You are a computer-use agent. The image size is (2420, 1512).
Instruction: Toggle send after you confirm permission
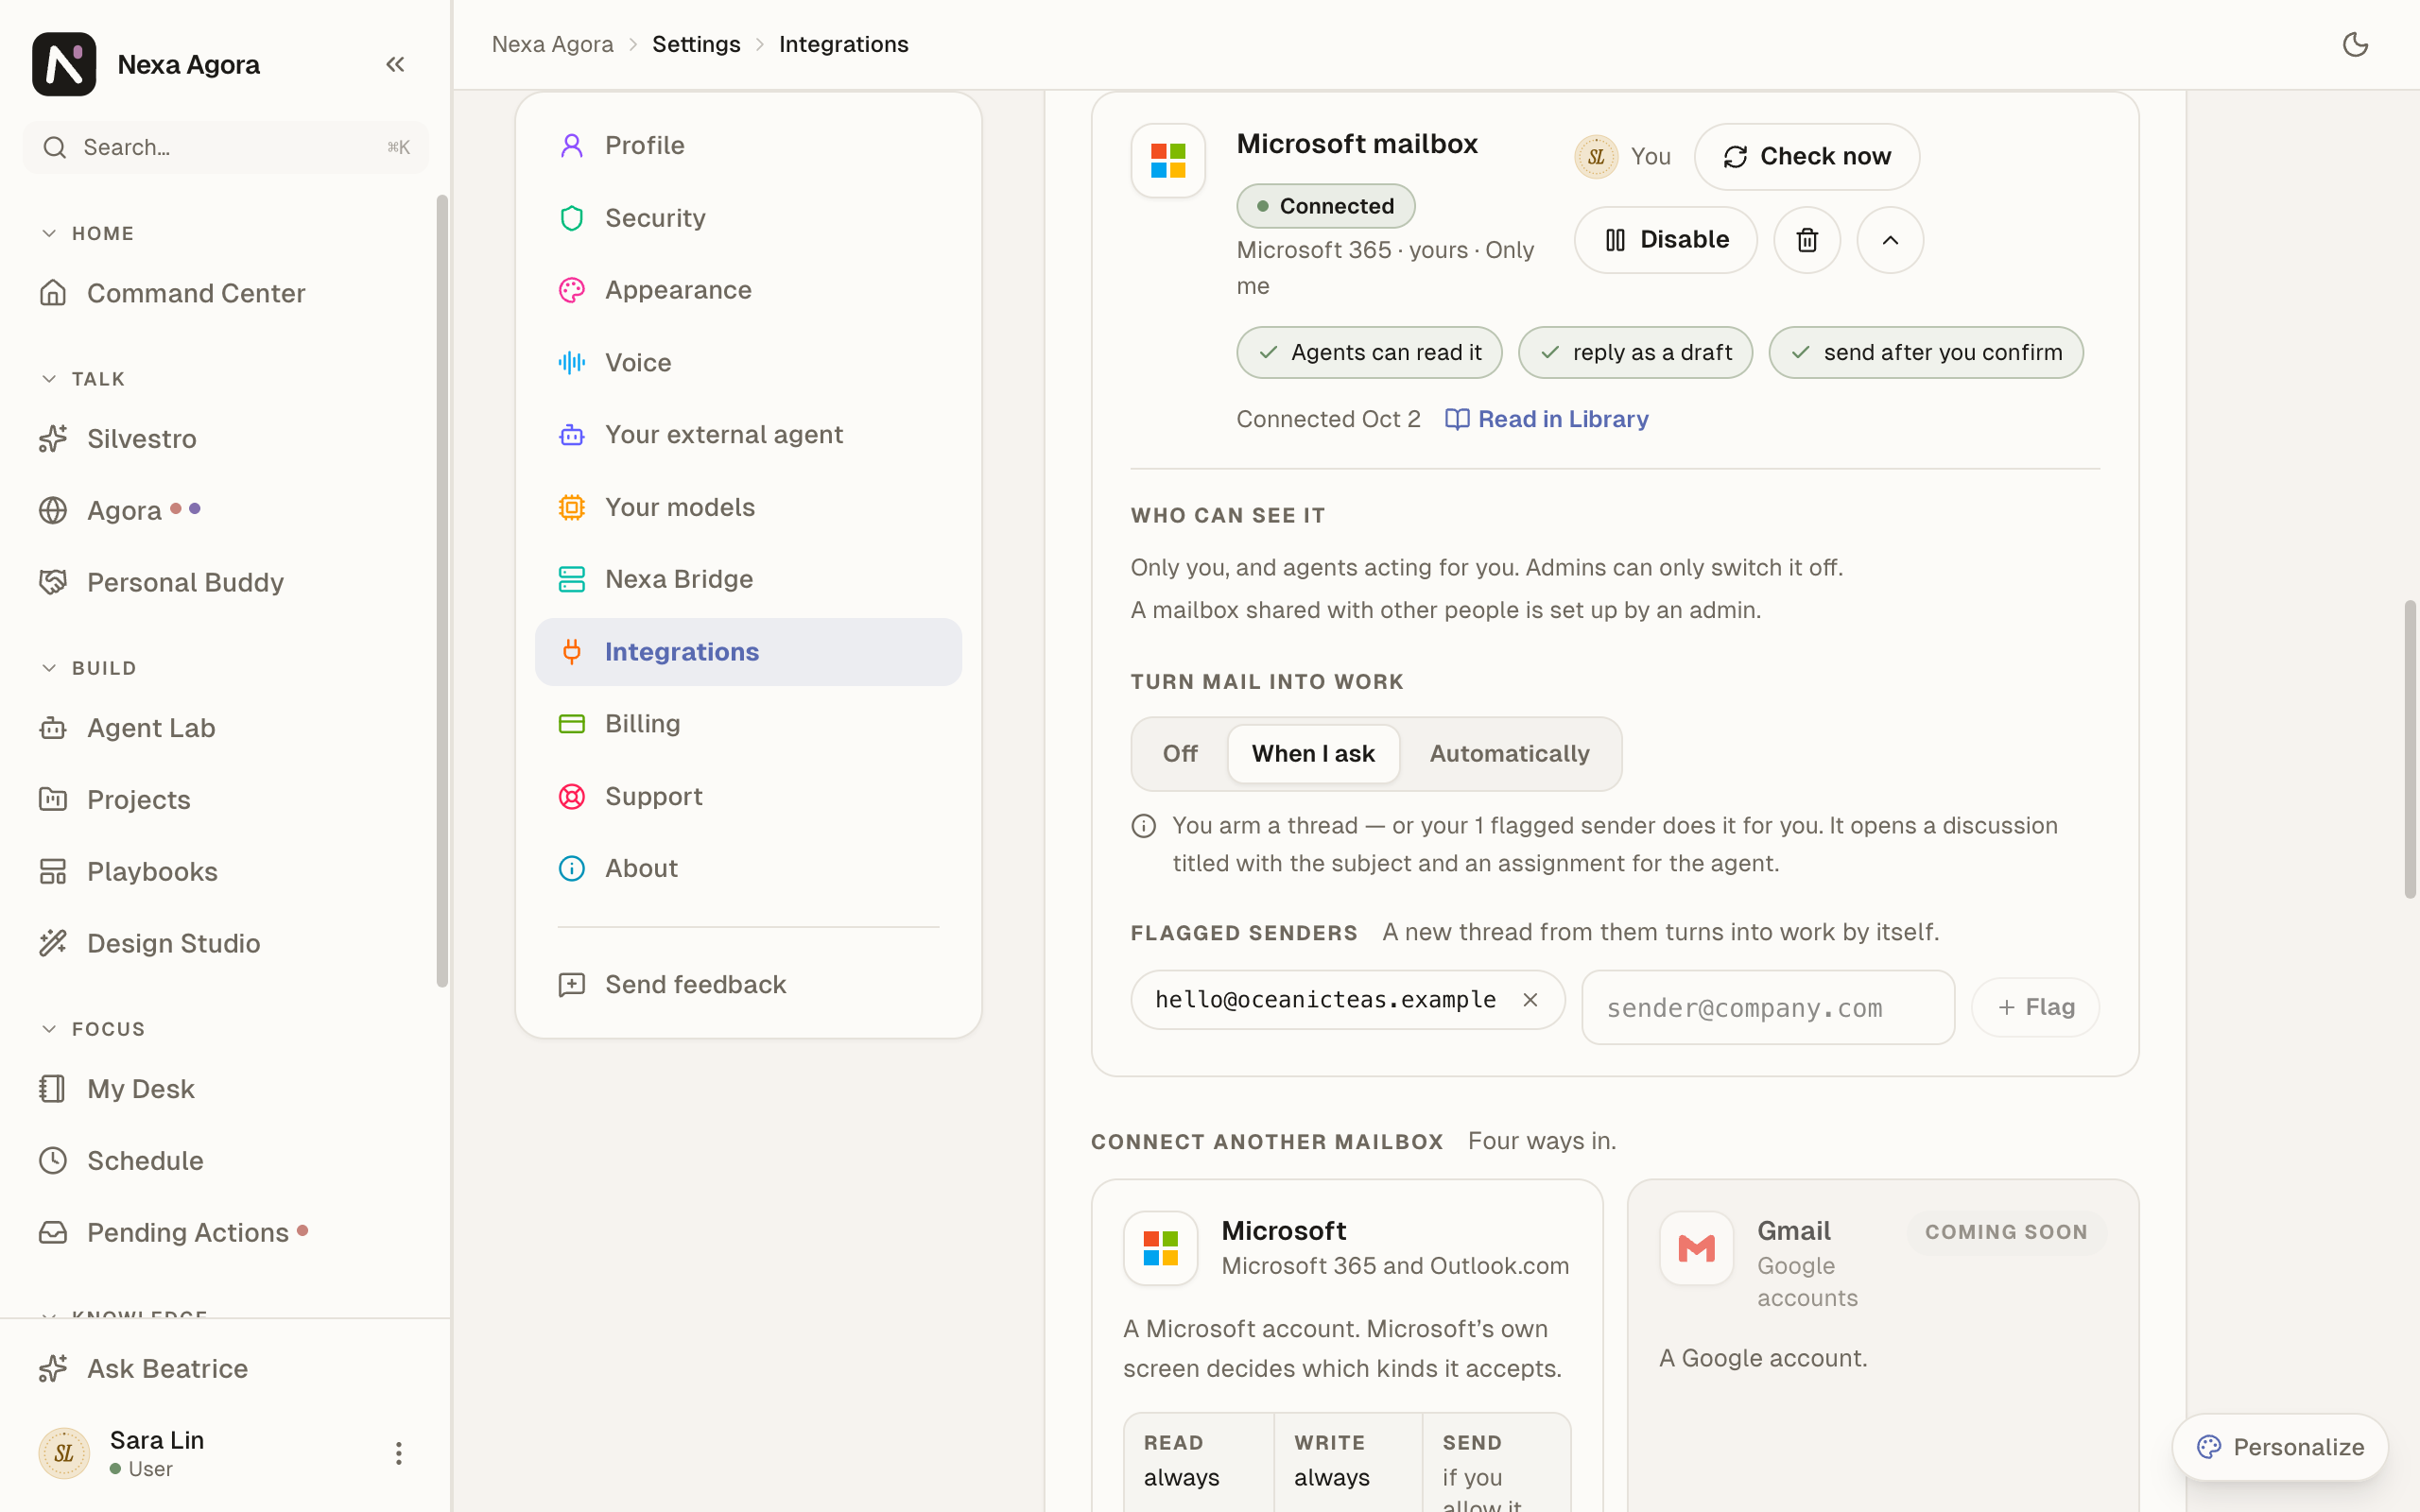1925,352
